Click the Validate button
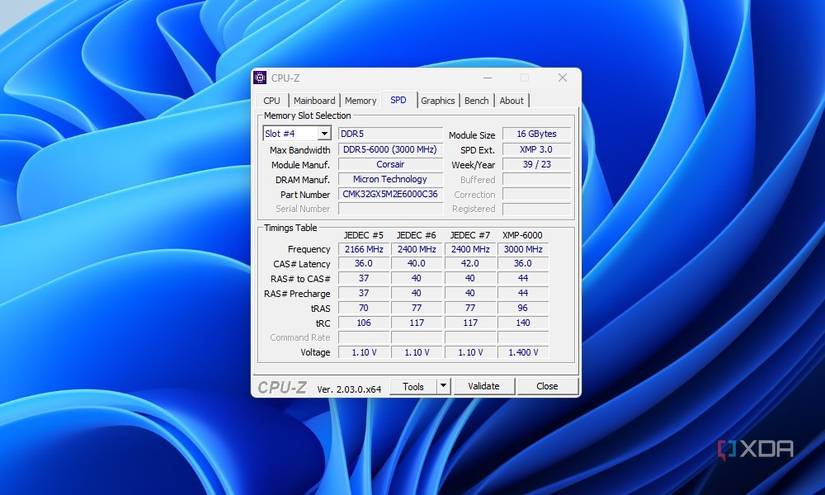 [484, 386]
